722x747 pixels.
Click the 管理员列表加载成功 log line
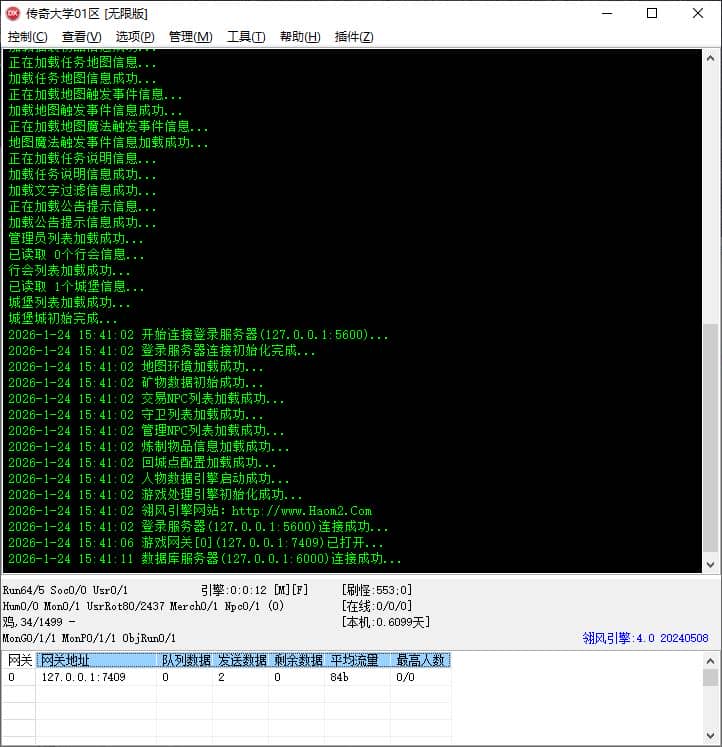(75, 238)
